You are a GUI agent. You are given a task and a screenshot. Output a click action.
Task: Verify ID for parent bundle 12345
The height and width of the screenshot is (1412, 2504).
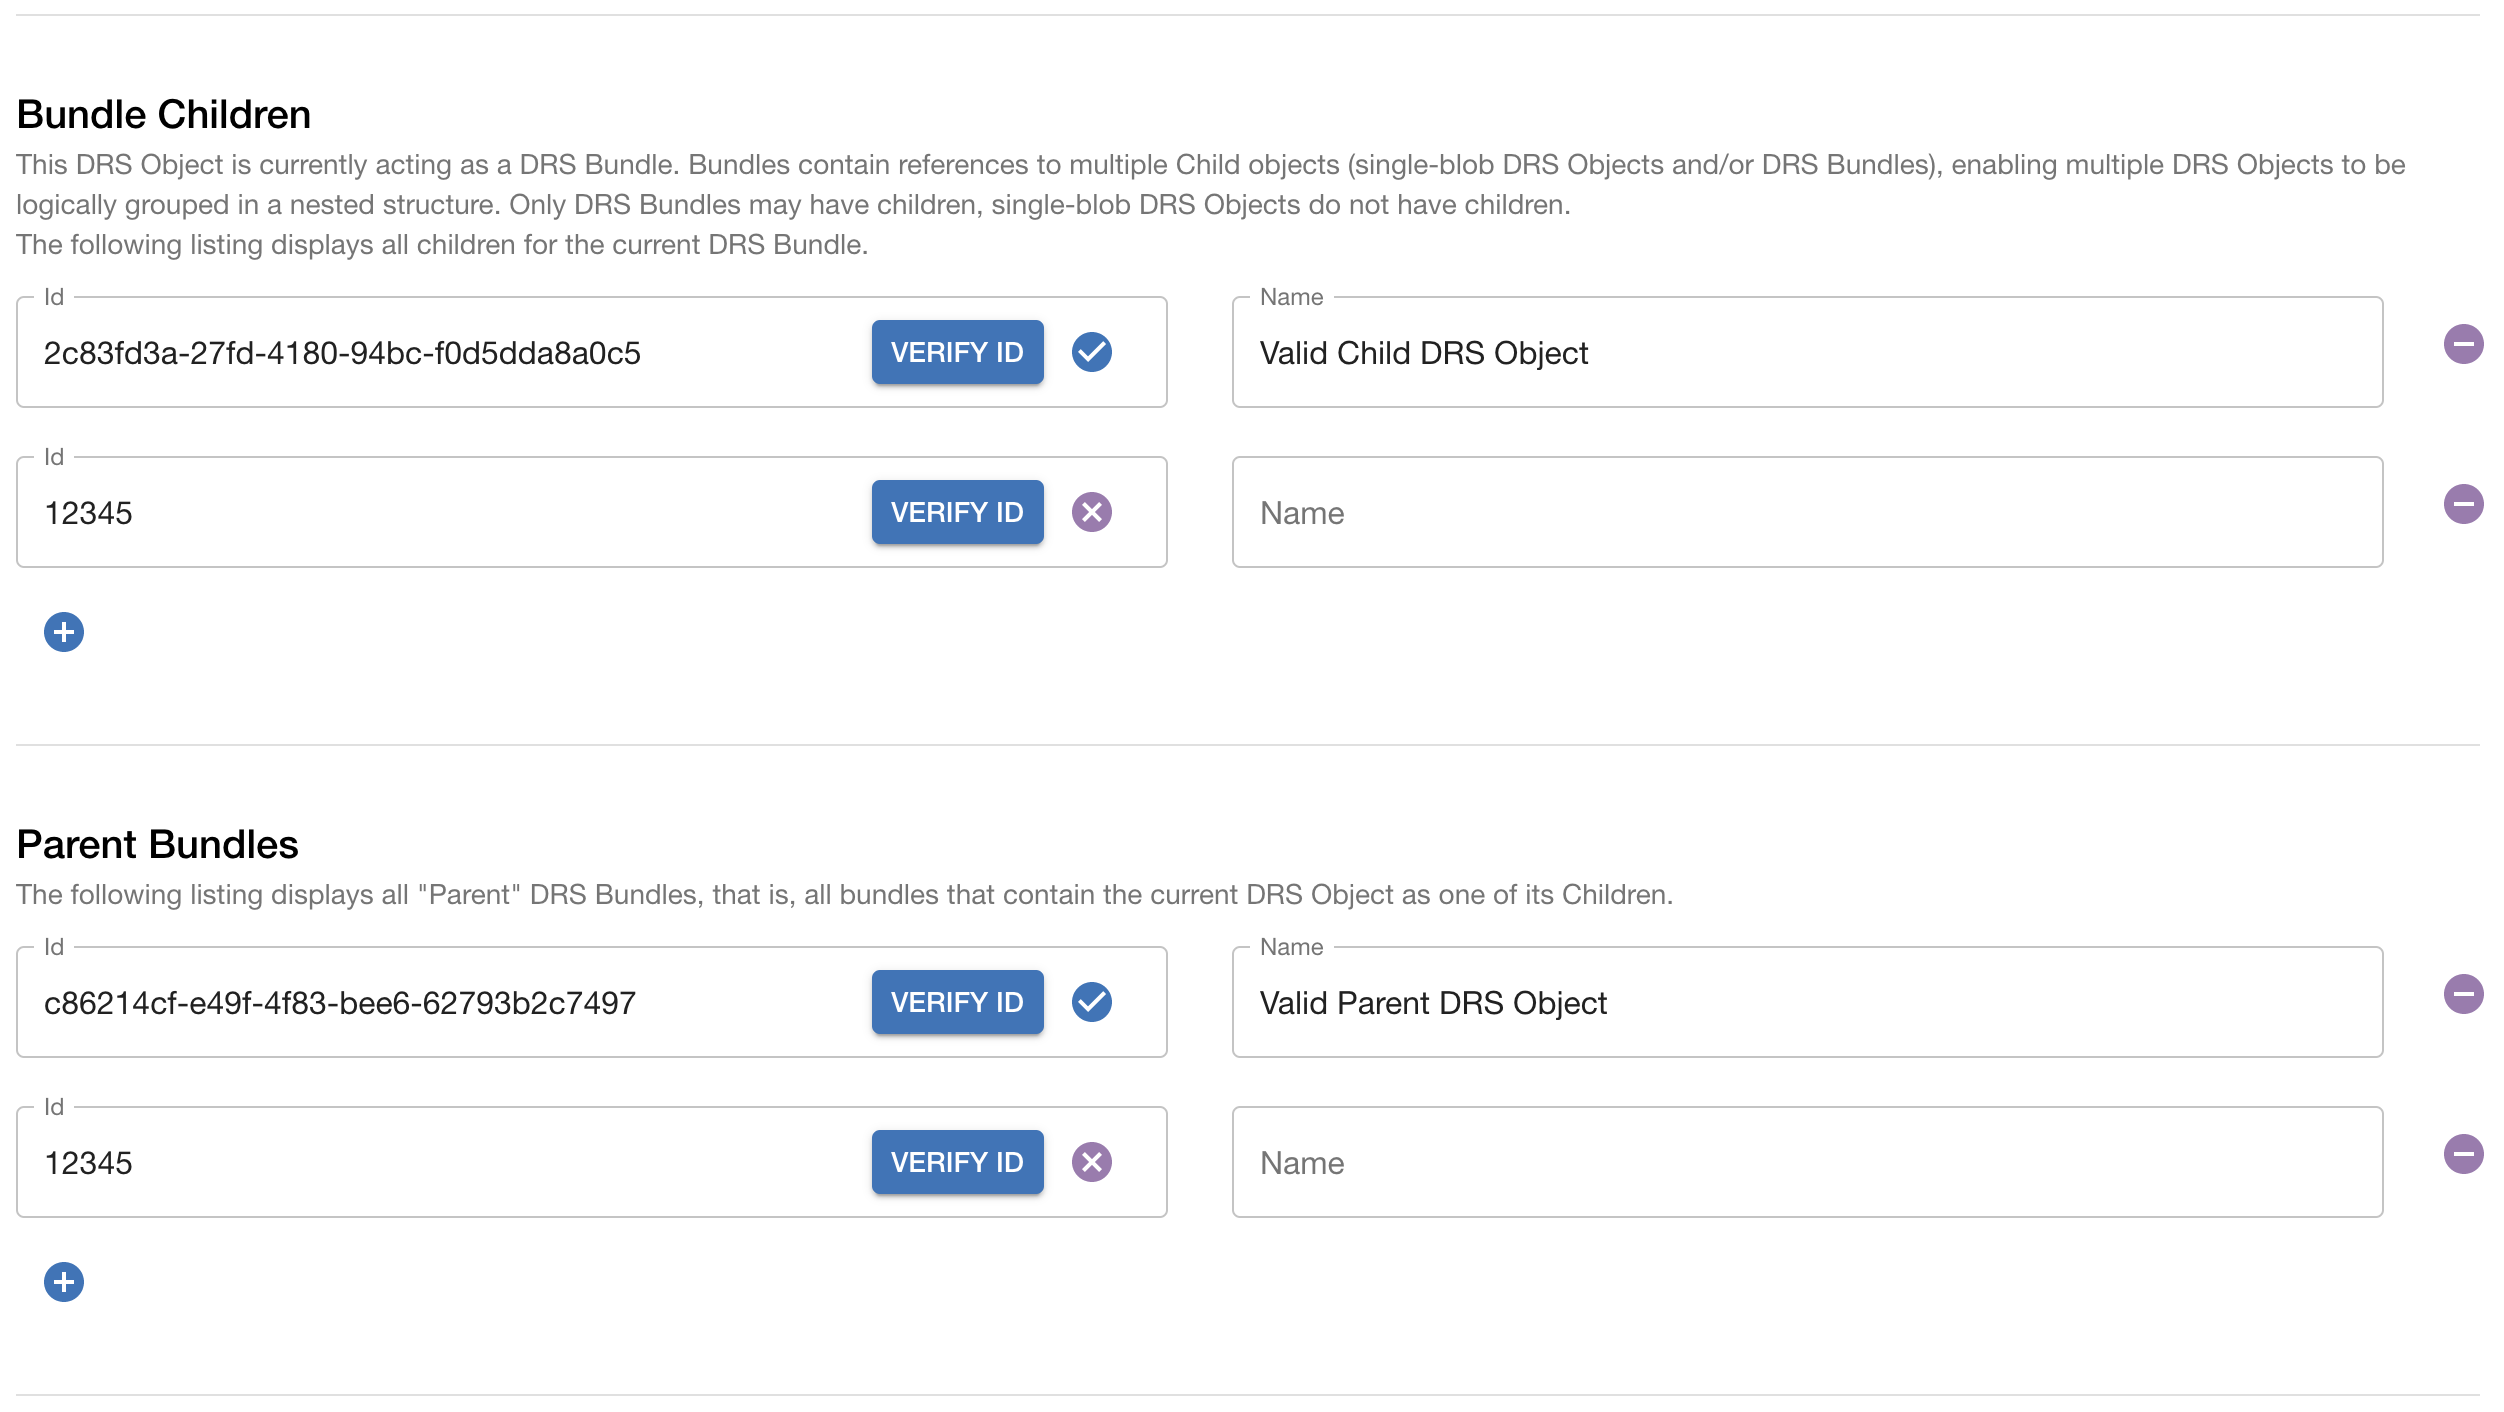[x=957, y=1162]
